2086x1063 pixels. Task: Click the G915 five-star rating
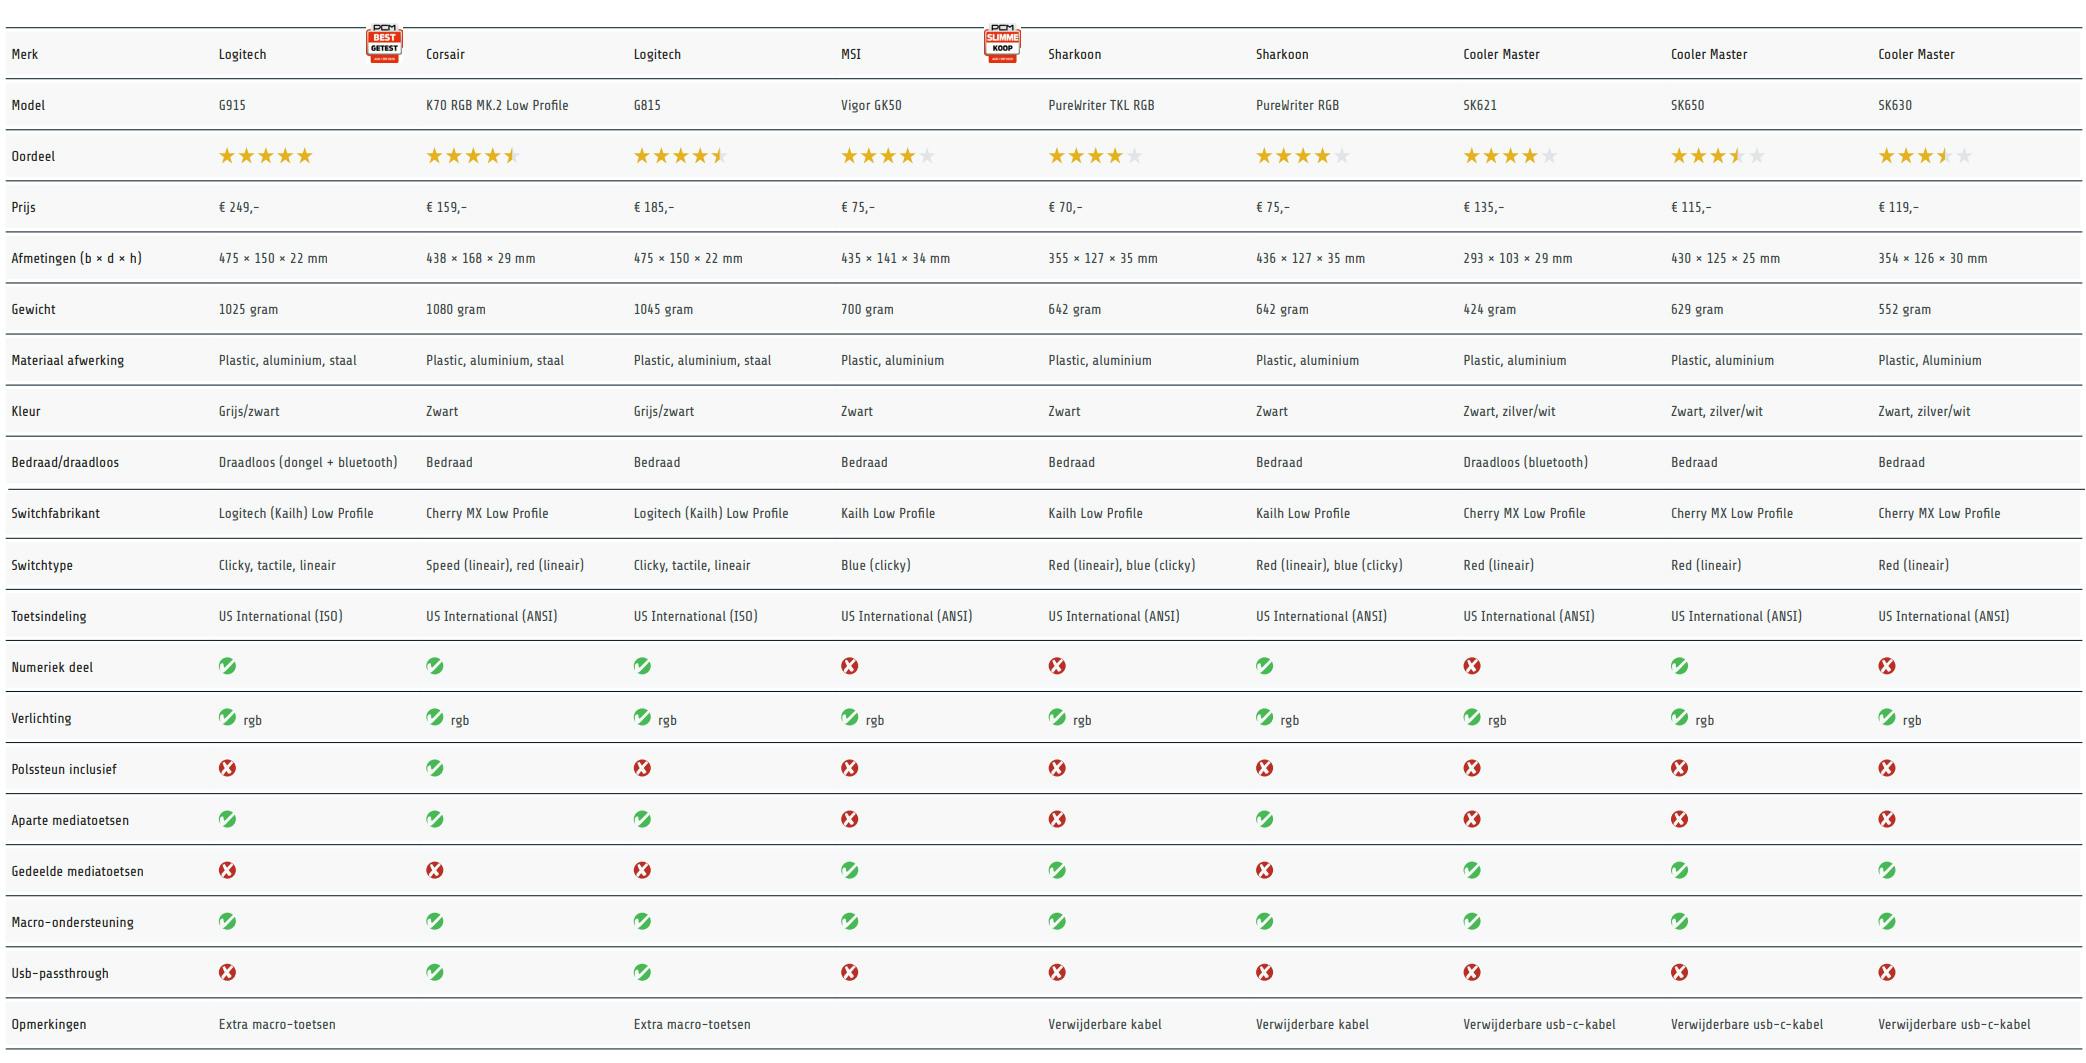(x=266, y=156)
